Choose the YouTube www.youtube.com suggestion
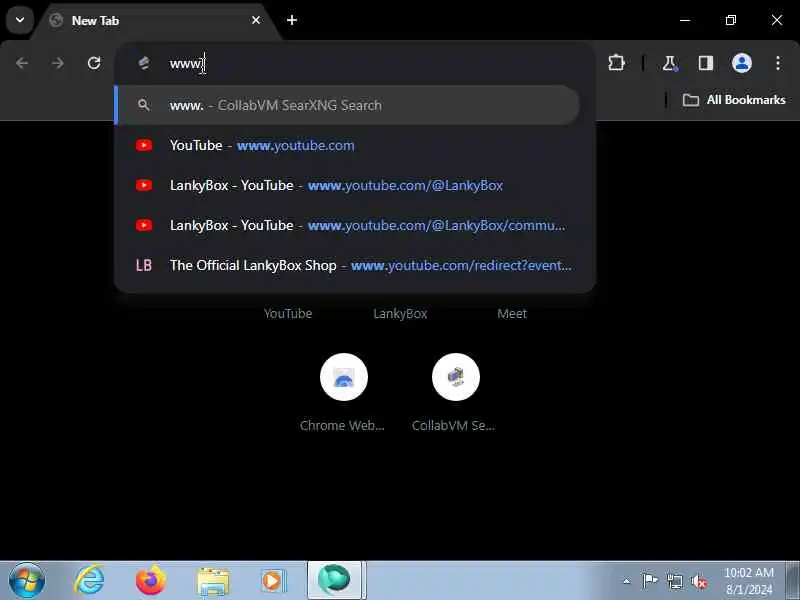This screenshot has width=800, height=600. (348, 145)
